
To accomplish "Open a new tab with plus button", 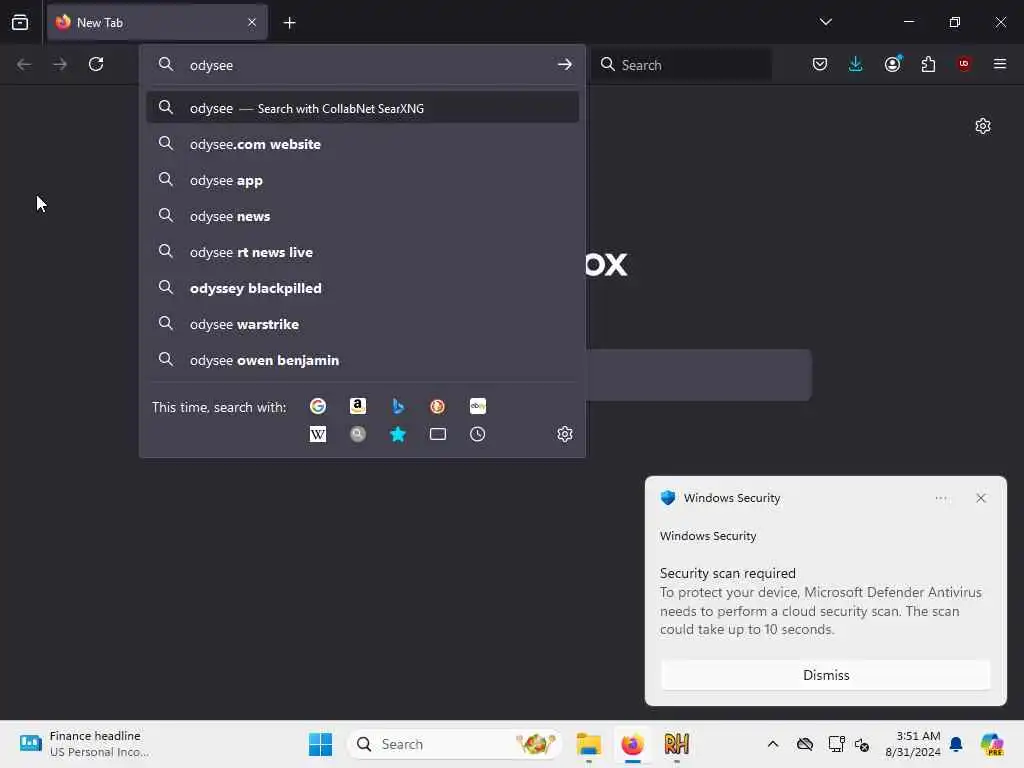I will [289, 23].
